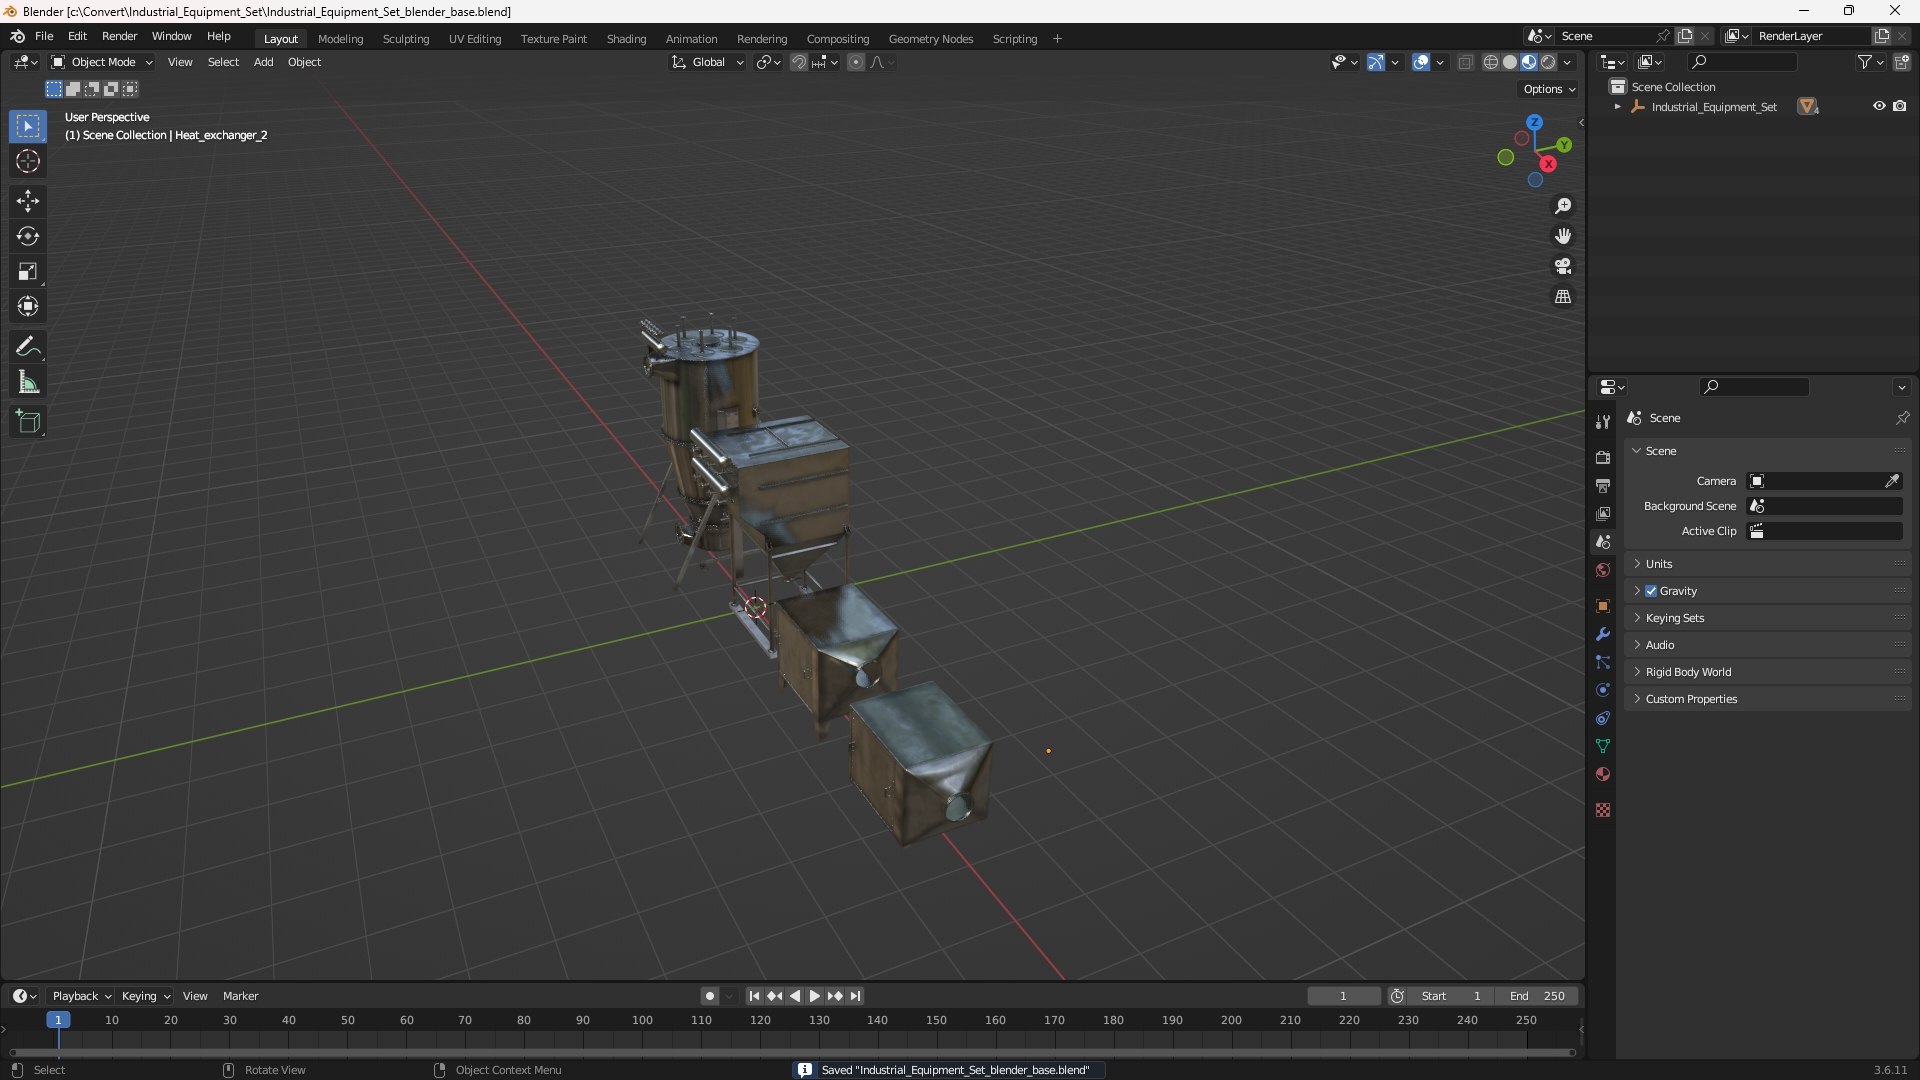Hide Industrial_Equipment_Set with eye icon
This screenshot has height=1080, width=1920.
tap(1879, 106)
